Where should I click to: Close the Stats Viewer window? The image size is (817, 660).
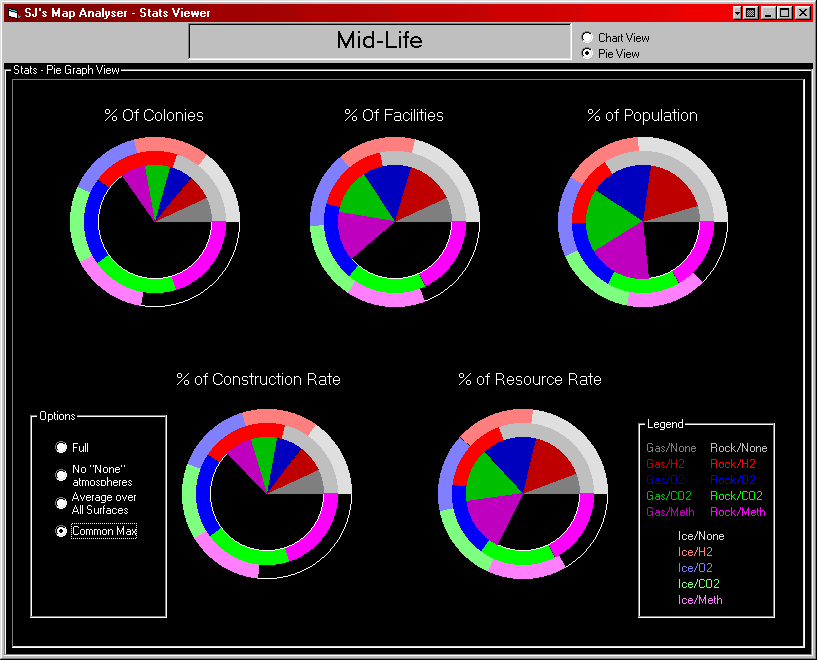pos(802,13)
